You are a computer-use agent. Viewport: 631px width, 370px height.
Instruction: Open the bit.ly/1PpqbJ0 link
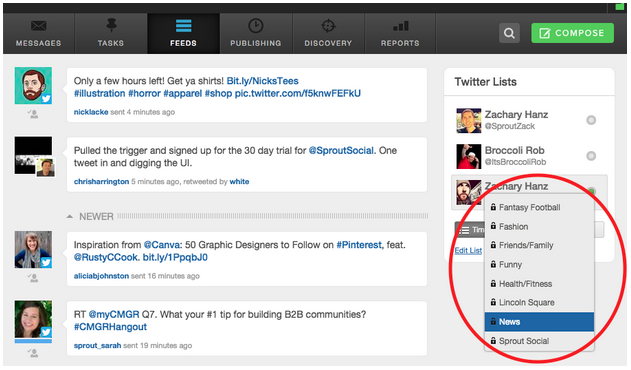(x=175, y=257)
